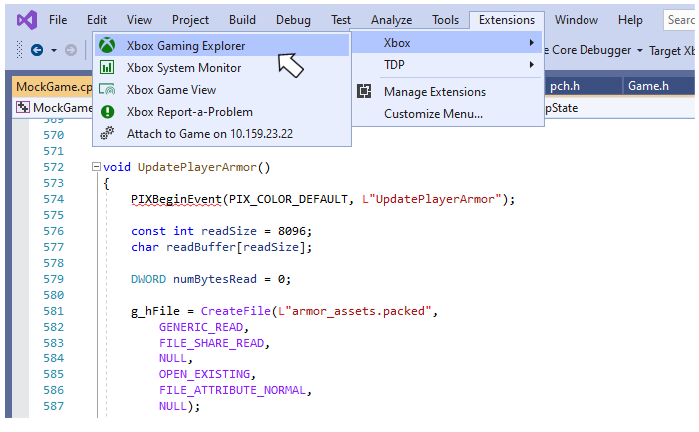Click the Core Debugger button
The width and height of the screenshot is (699, 432).
(588, 50)
